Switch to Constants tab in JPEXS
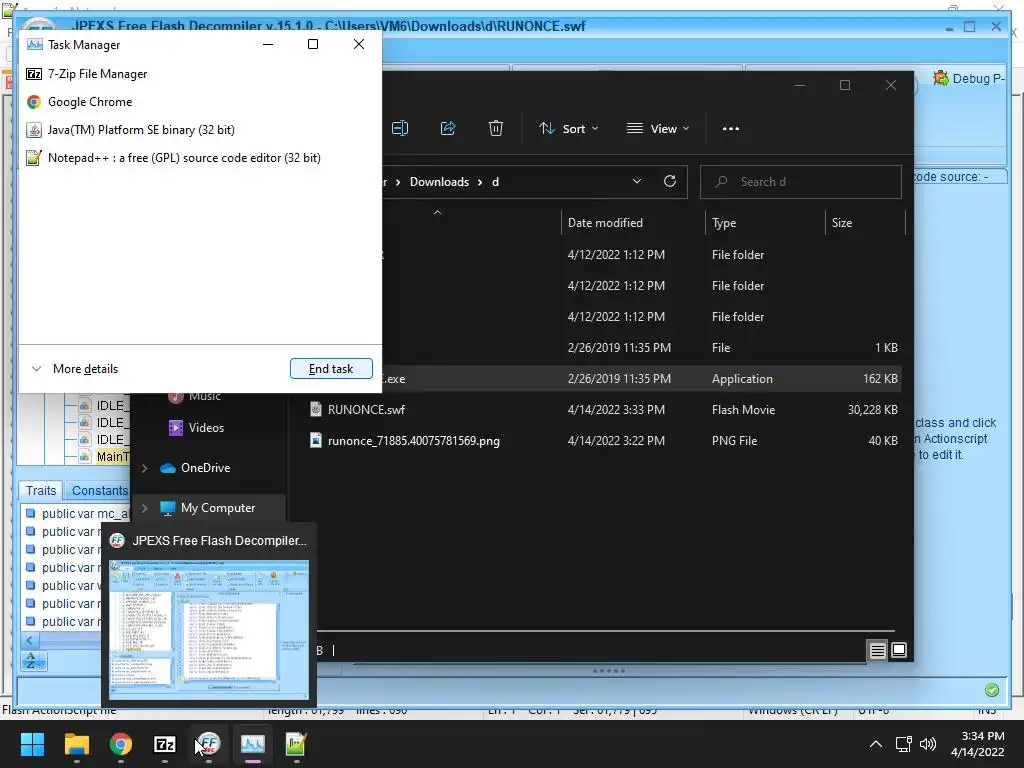 [x=99, y=490]
